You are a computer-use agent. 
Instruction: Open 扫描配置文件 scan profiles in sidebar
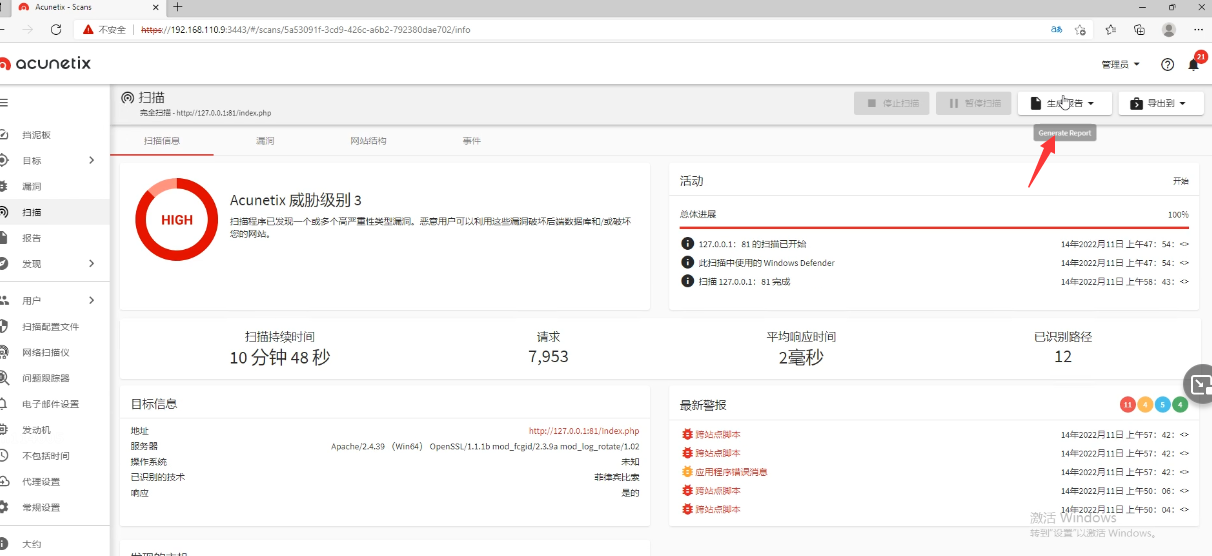point(50,326)
